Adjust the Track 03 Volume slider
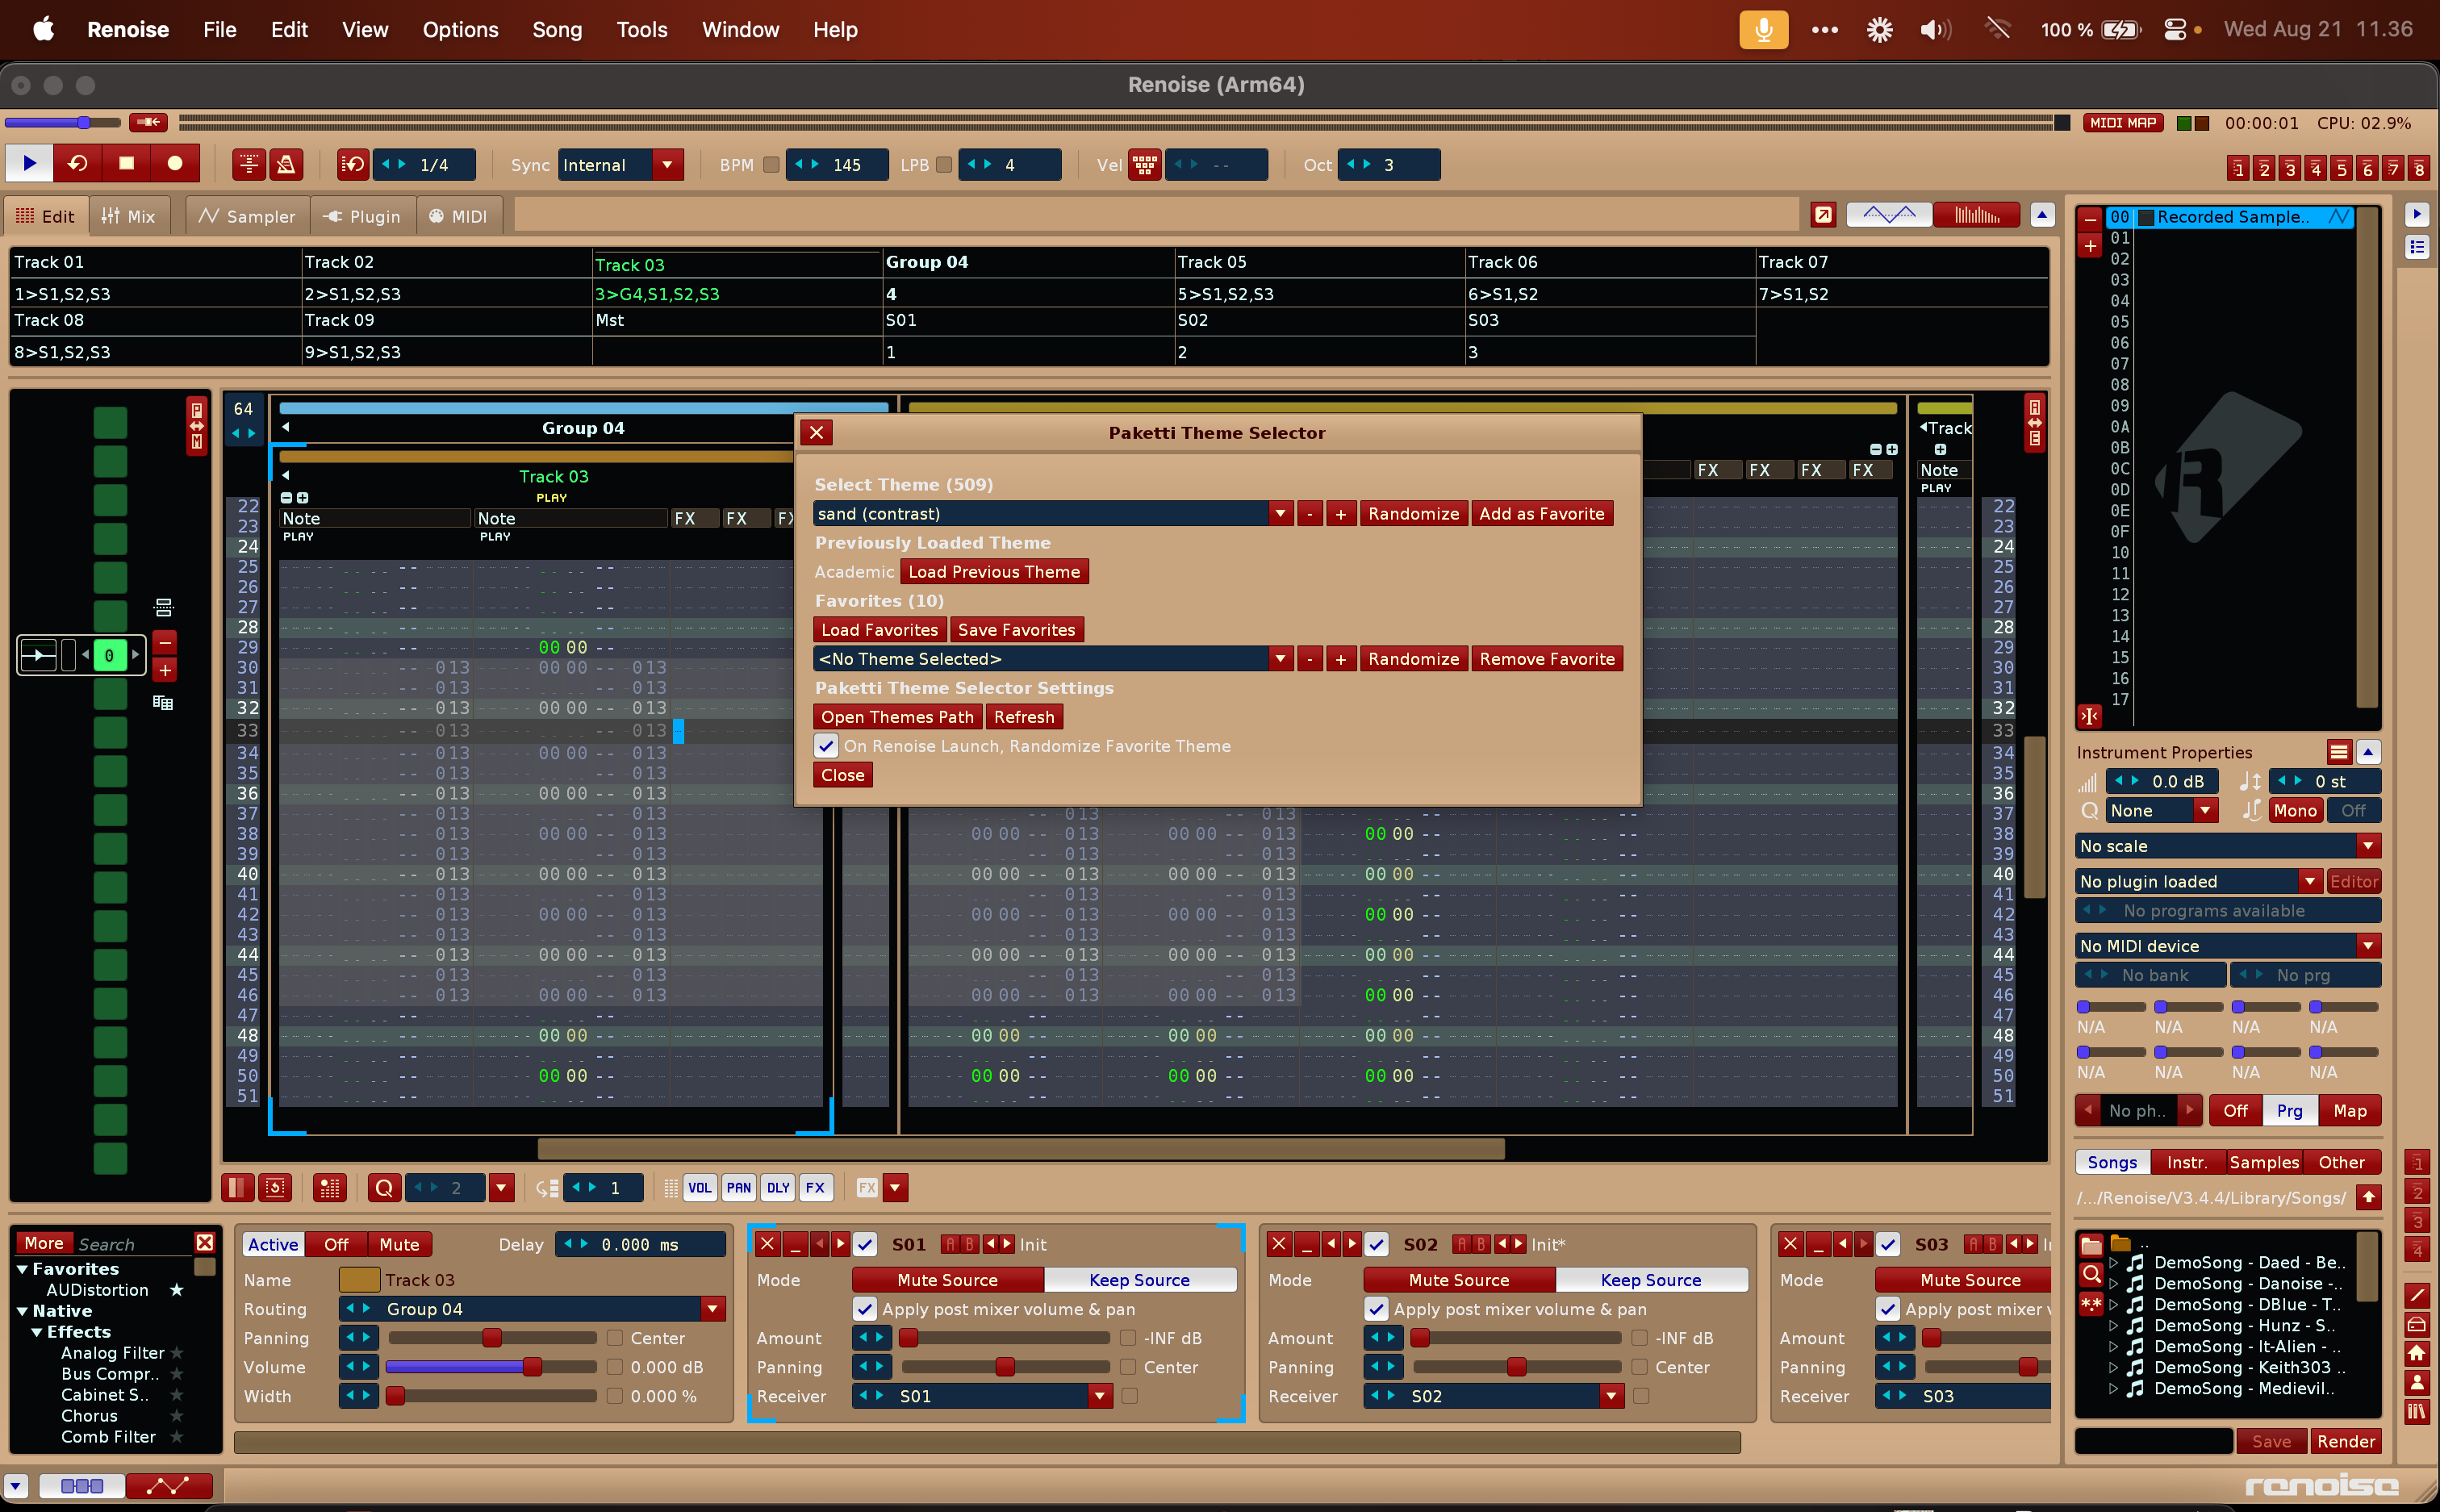The width and height of the screenshot is (2440, 1512). (532, 1367)
